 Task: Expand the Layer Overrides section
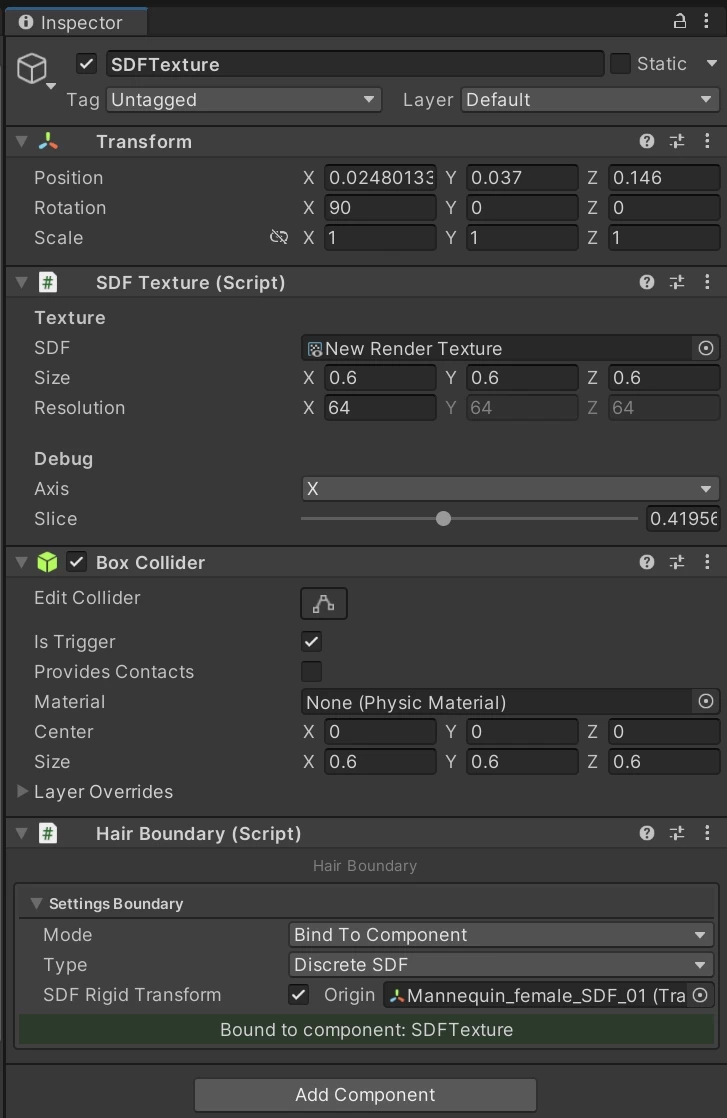point(23,792)
